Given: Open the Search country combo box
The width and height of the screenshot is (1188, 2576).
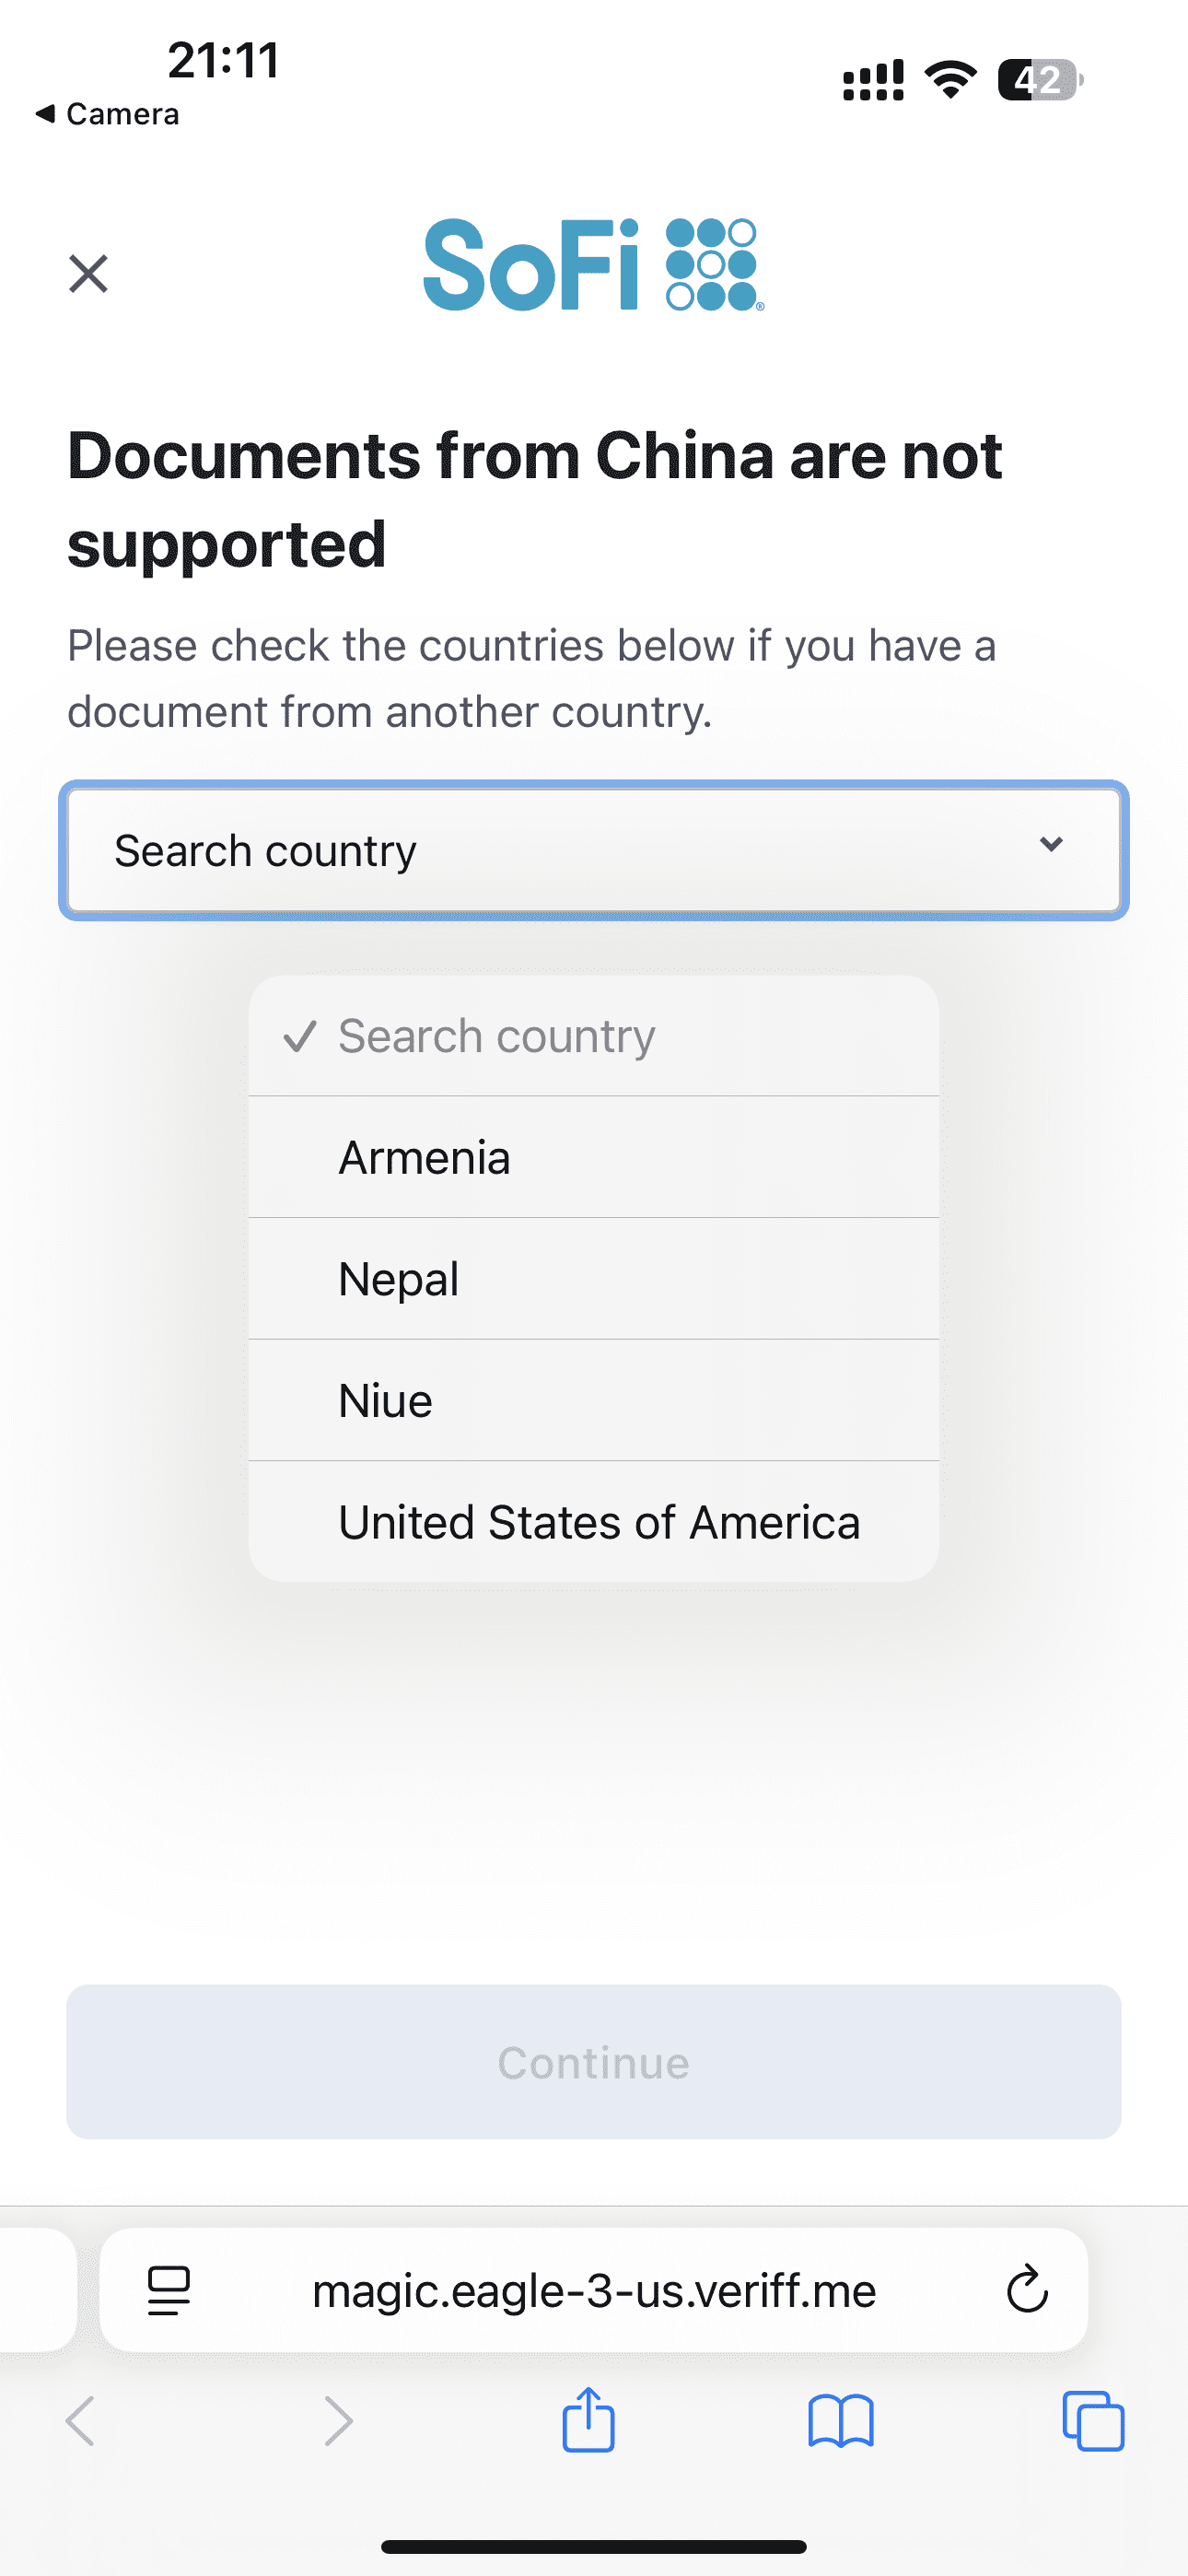Looking at the screenshot, I should pyautogui.click(x=560, y=851).
